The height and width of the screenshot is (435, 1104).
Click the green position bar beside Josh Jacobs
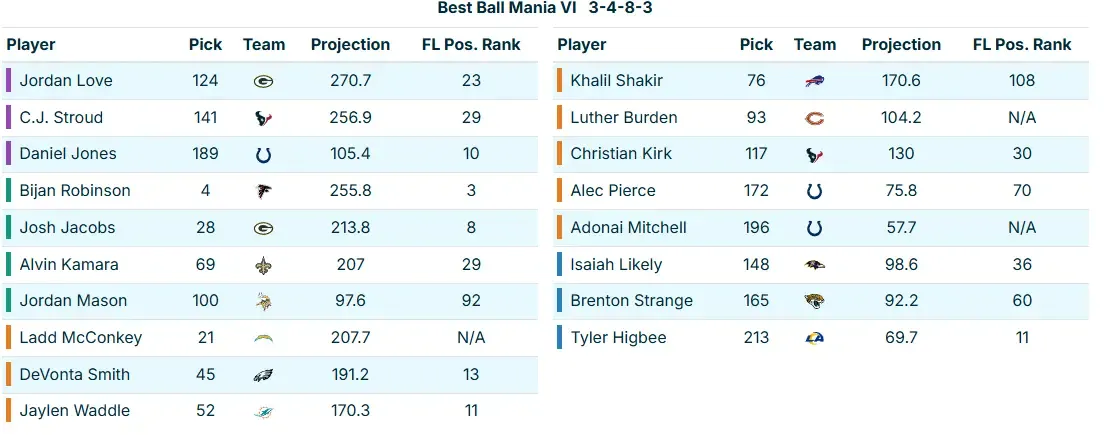(x=9, y=228)
